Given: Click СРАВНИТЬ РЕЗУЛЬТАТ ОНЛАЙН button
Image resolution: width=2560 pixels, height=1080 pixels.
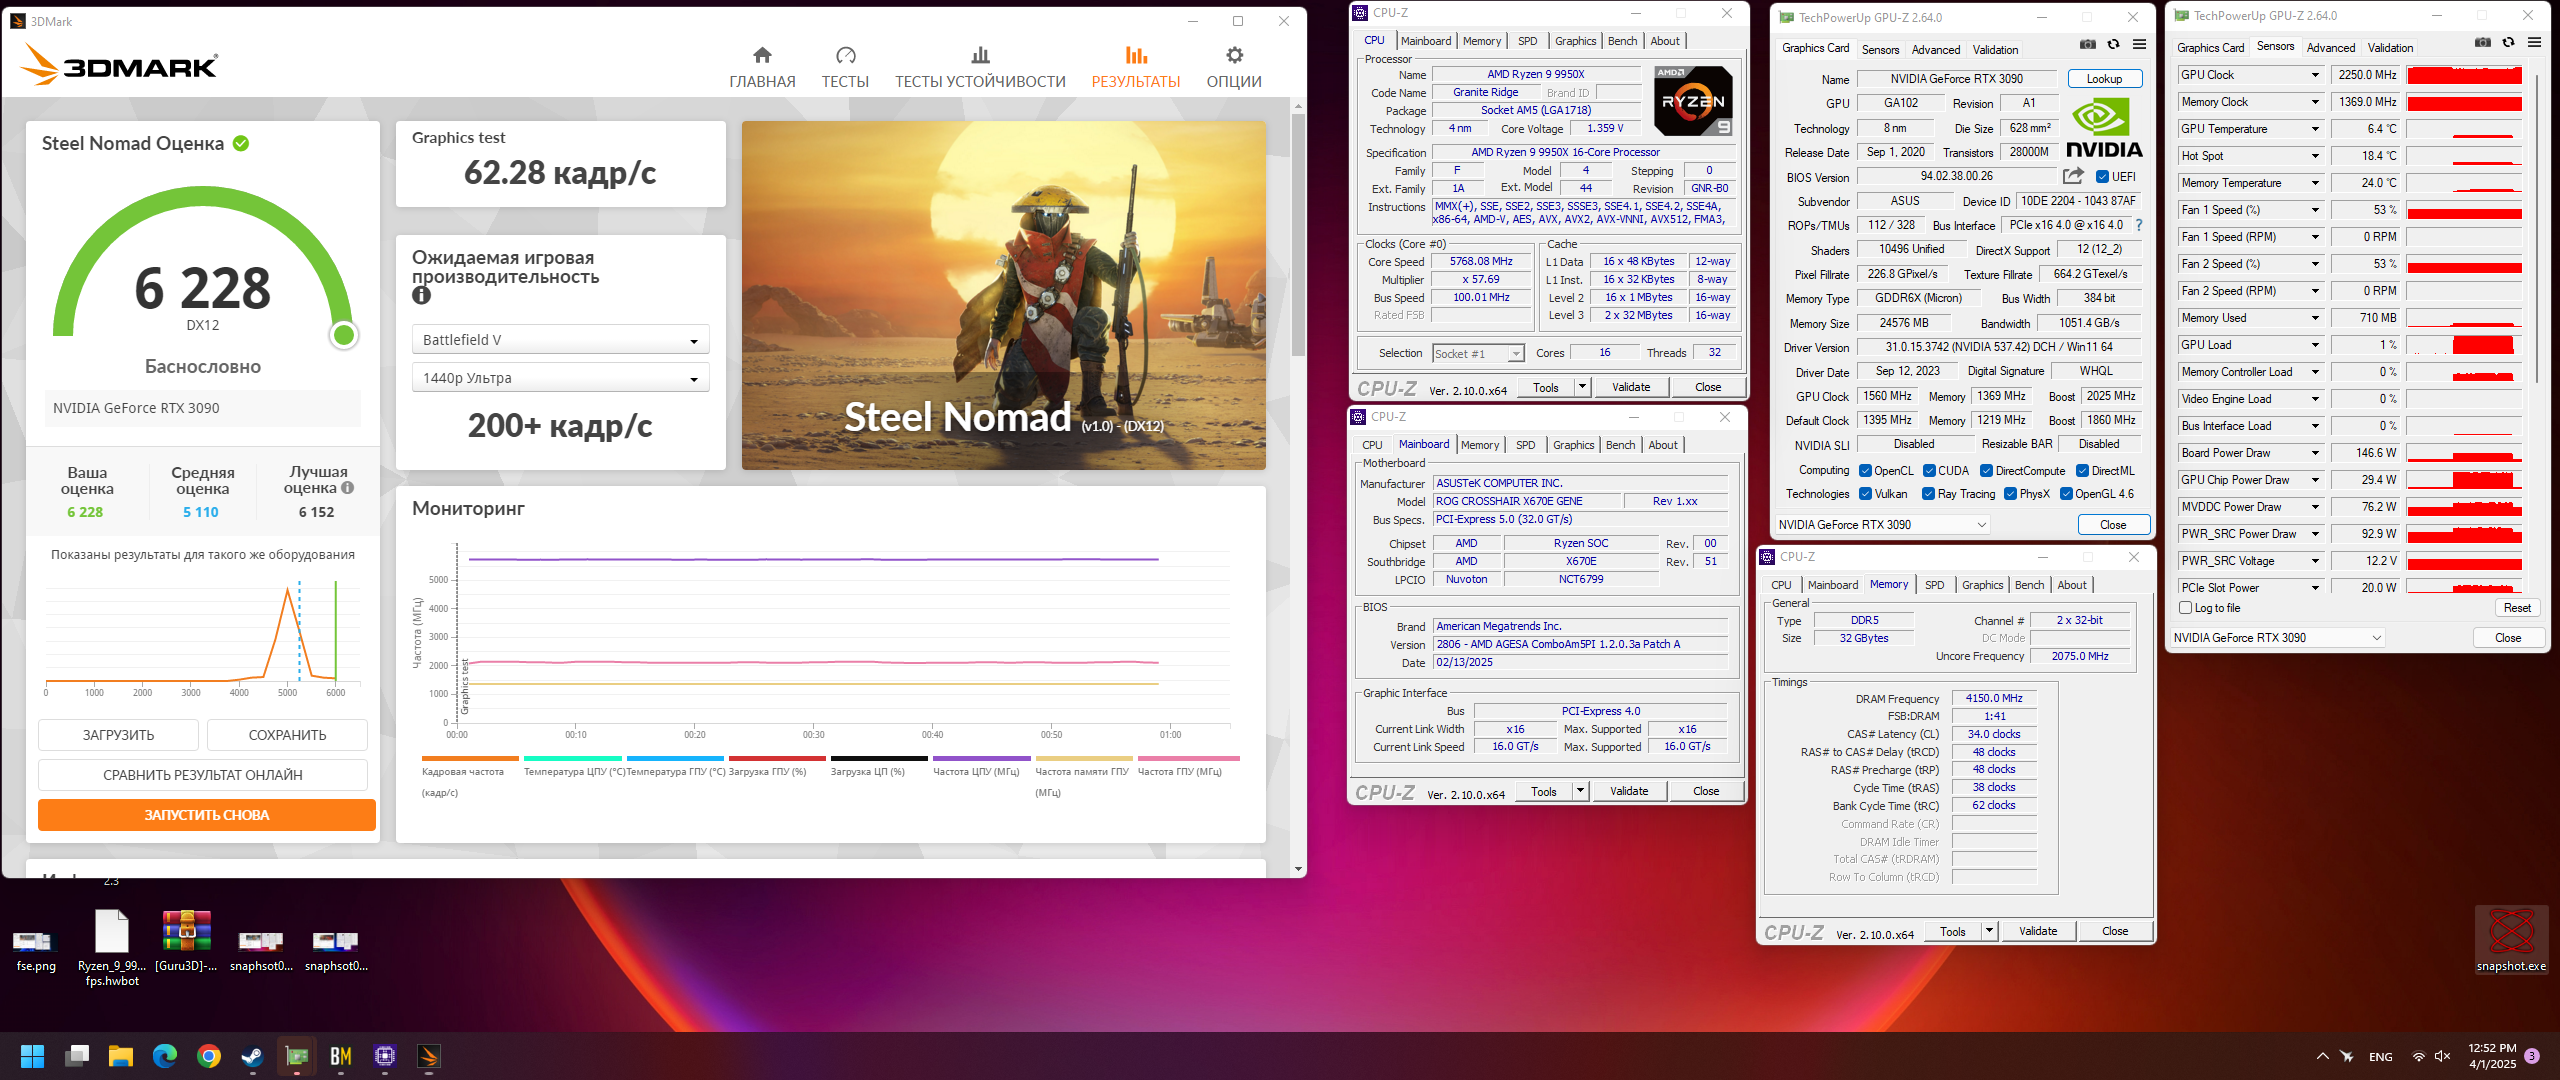Looking at the screenshot, I should coord(203,775).
